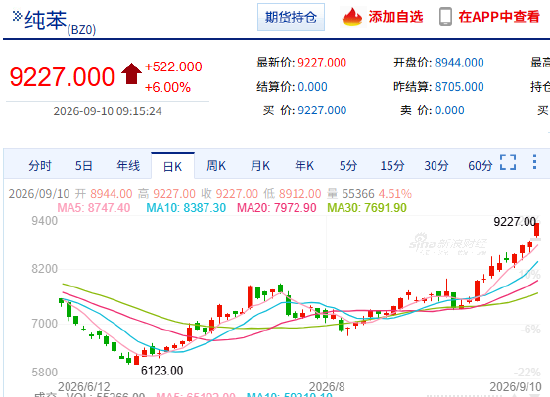Image resolution: width=550 pixels, height=397 pixels.
Task: Click the 2026/6/12 x-axis date
Action: click(x=84, y=386)
